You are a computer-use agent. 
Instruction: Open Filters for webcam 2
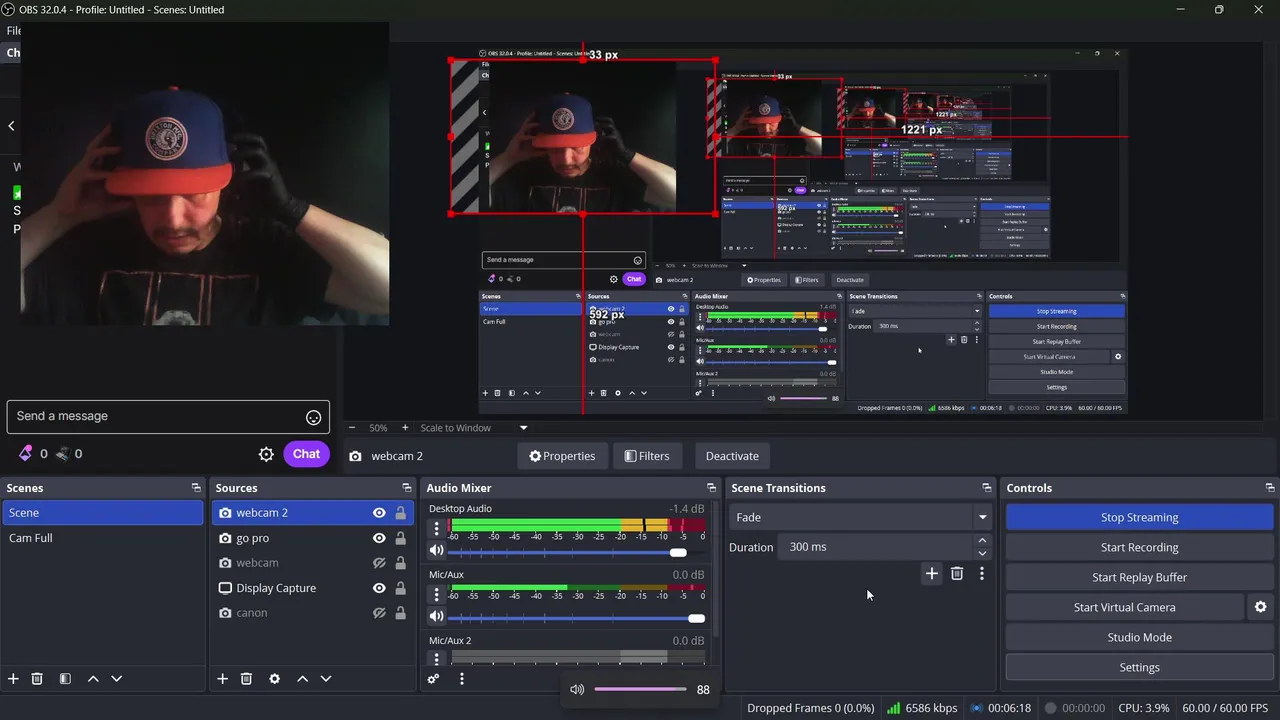647,456
